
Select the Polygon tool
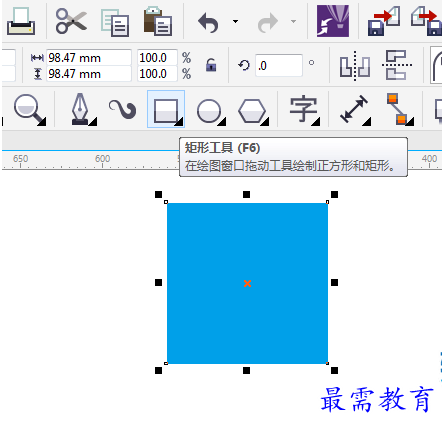[253, 111]
